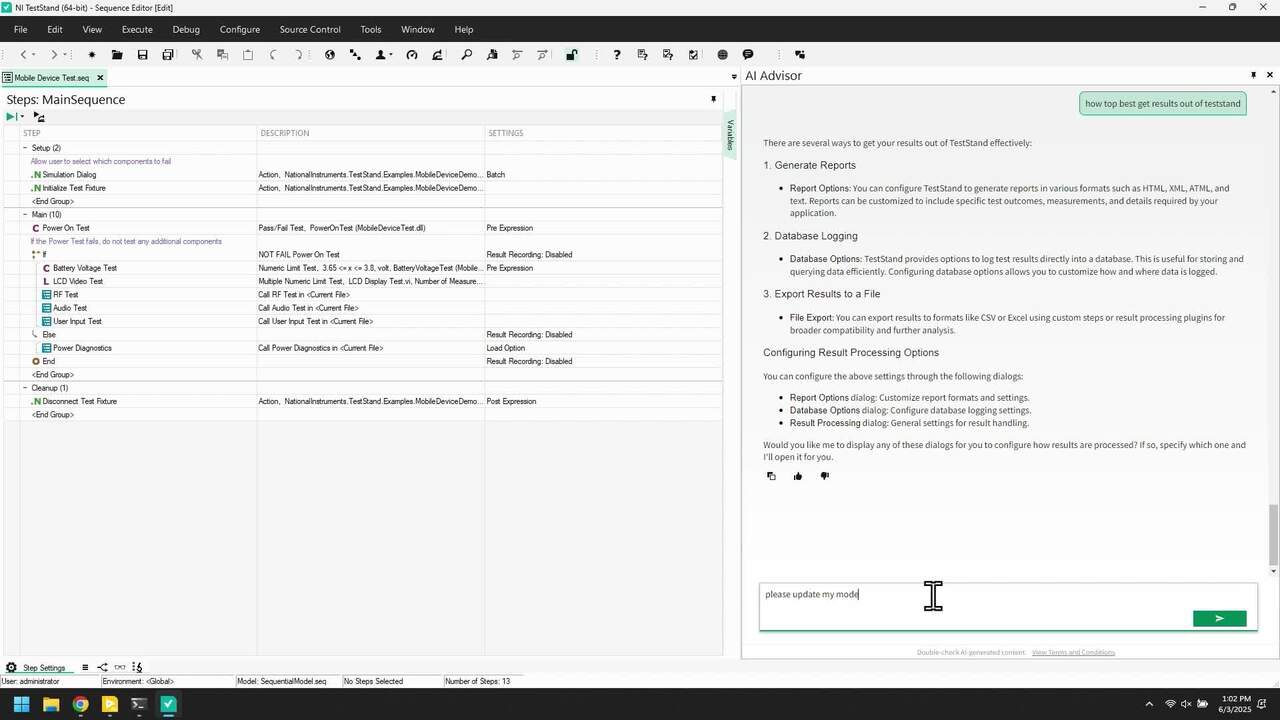This screenshot has height=720, width=1280.
Task: Open the View Terms and Conditions link
Action: 1073,652
